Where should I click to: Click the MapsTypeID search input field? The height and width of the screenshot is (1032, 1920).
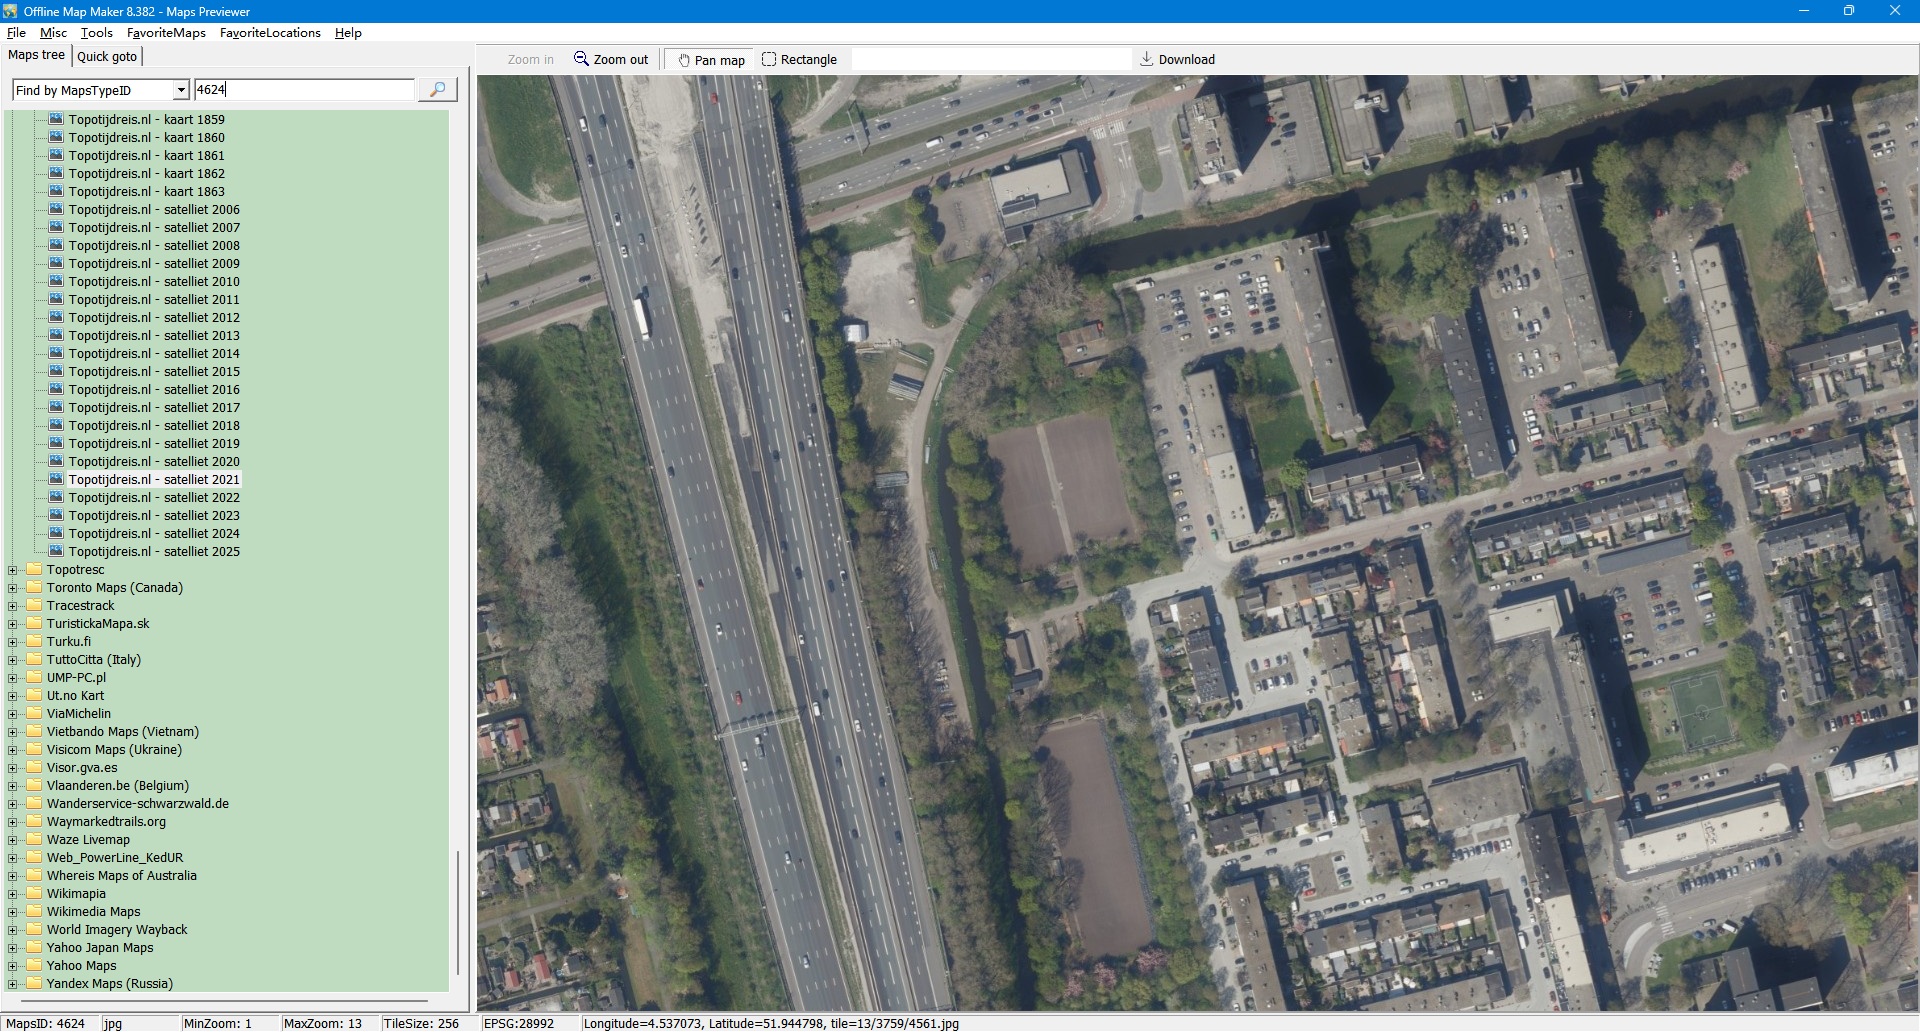(x=304, y=90)
